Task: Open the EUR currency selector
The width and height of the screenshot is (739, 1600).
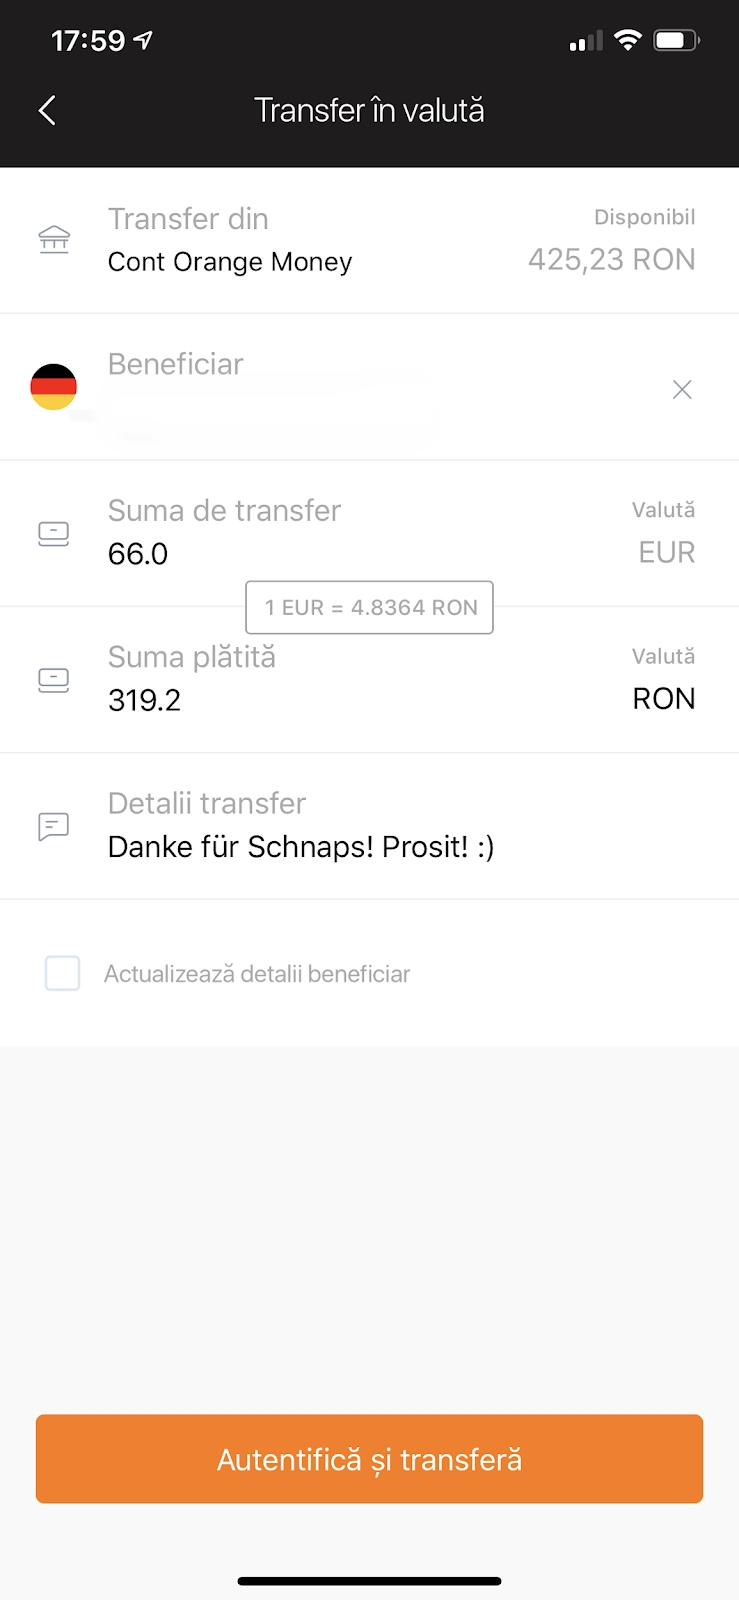Action: pos(666,552)
